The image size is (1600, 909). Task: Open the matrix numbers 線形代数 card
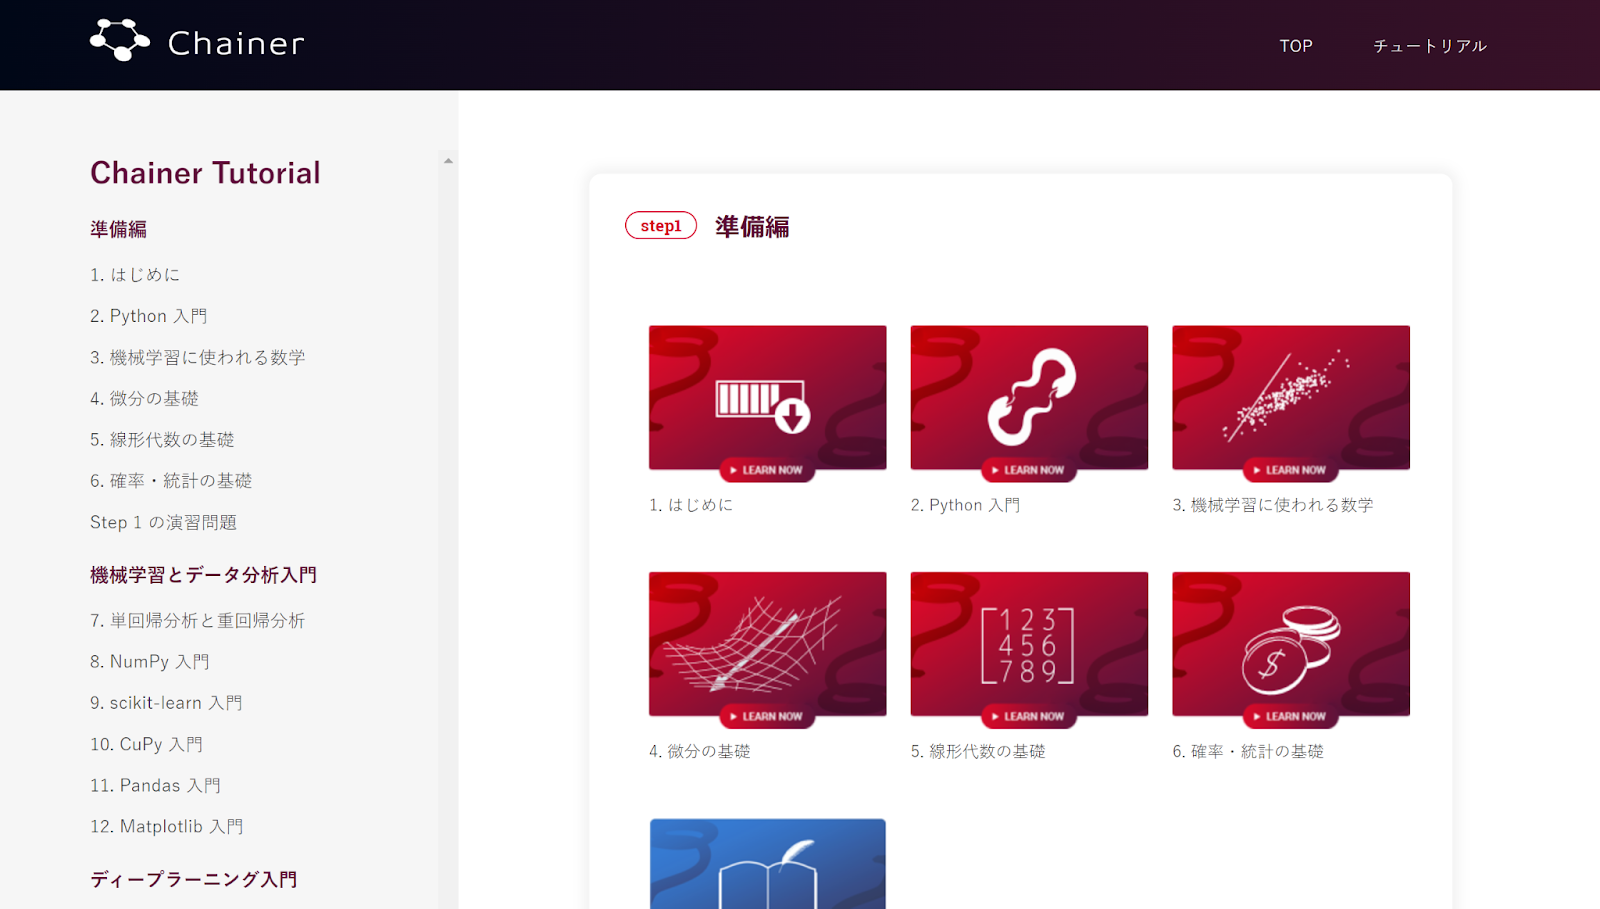(x=1029, y=644)
